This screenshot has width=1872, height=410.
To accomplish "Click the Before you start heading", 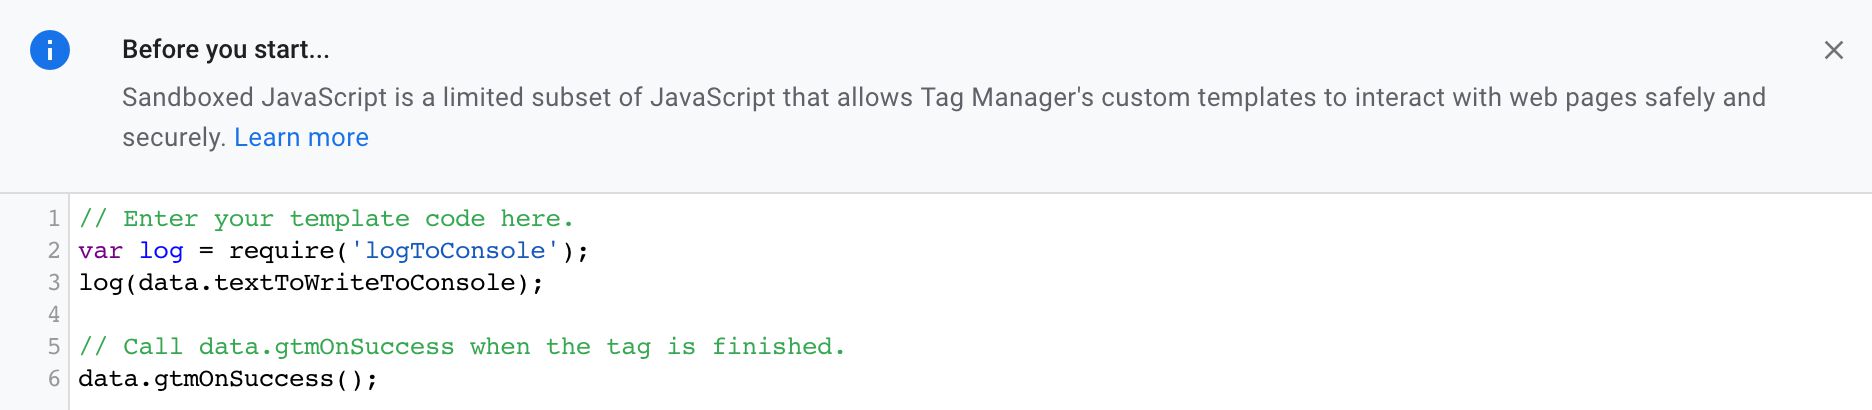I will coord(225,50).
